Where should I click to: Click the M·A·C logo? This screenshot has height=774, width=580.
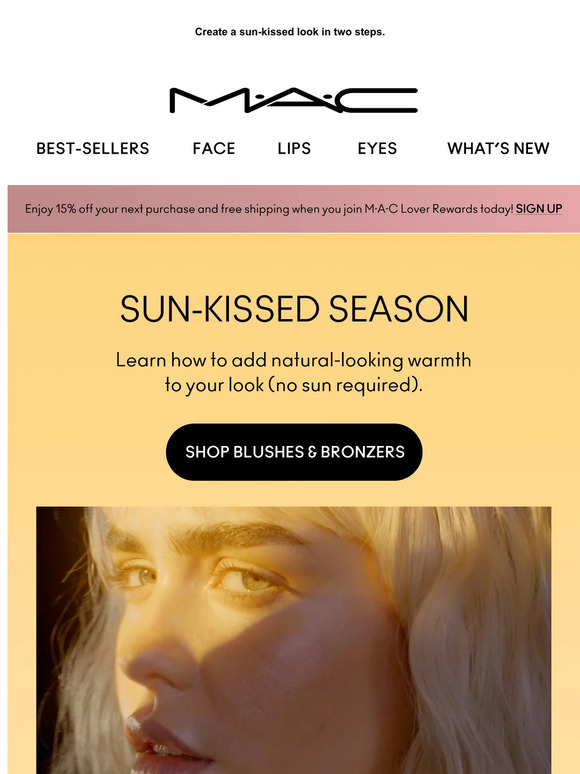(x=294, y=100)
